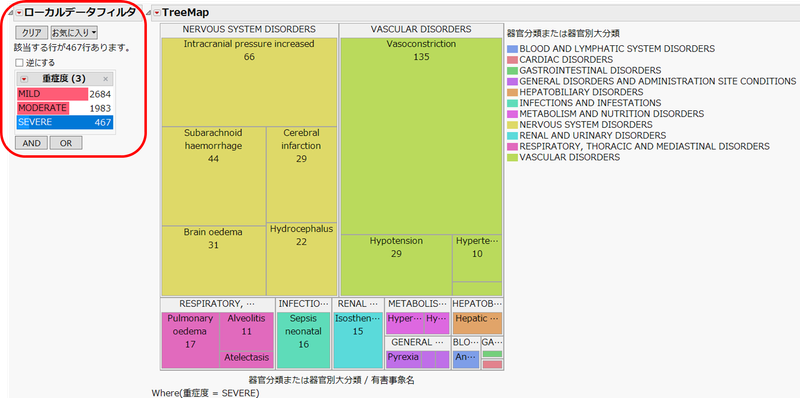Select the Subarachnoid haemorrhage tile

coord(213,176)
